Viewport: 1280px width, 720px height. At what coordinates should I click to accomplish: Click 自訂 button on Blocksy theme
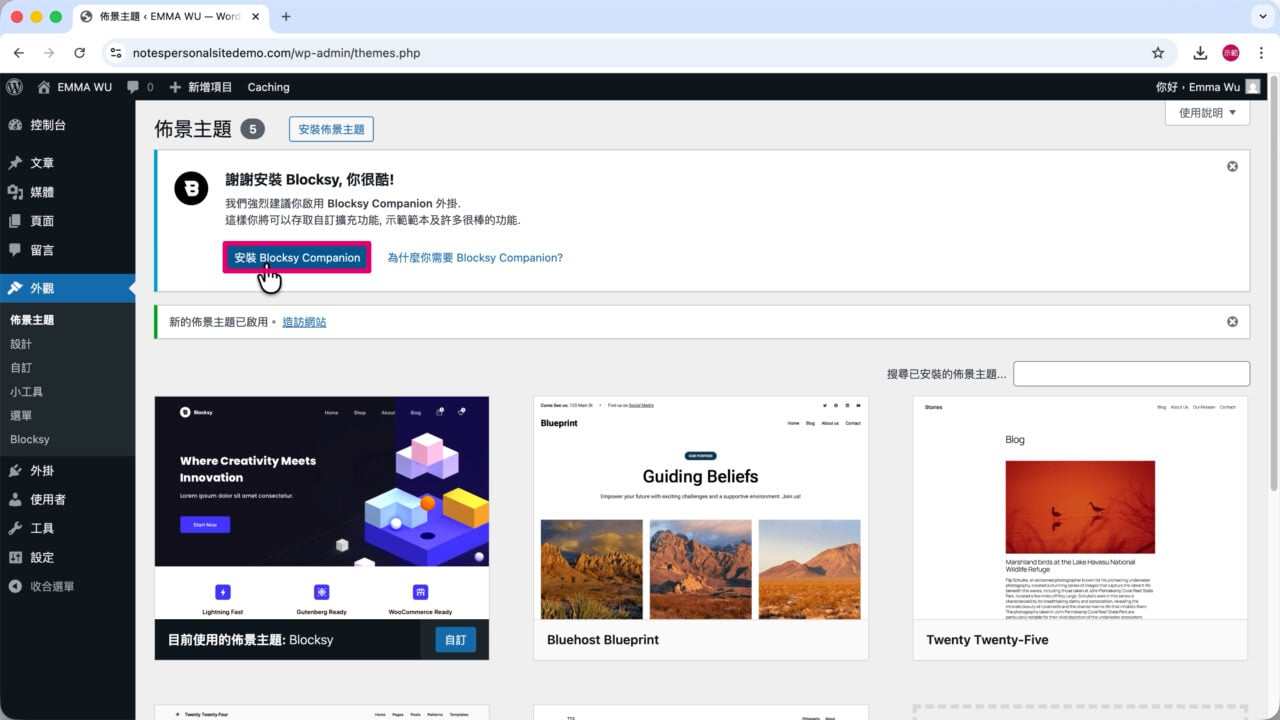tap(455, 640)
